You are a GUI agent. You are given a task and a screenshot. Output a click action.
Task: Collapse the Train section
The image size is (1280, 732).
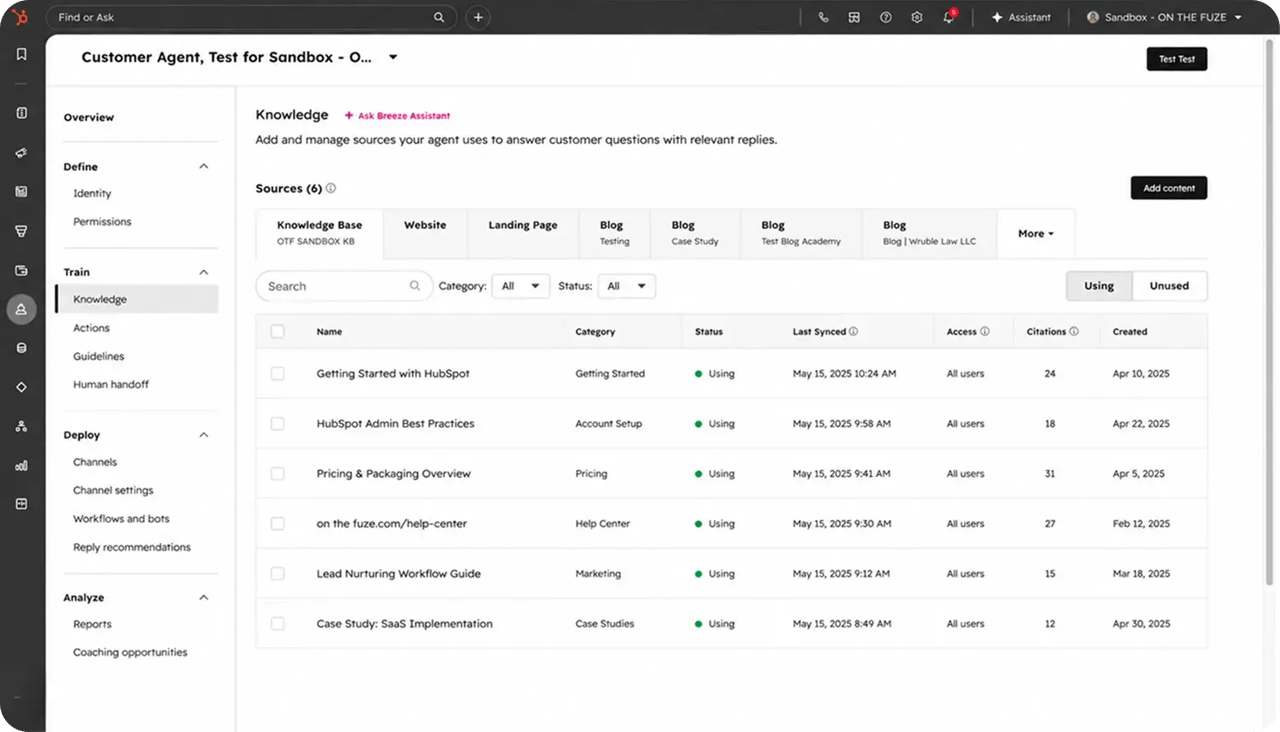(x=204, y=272)
